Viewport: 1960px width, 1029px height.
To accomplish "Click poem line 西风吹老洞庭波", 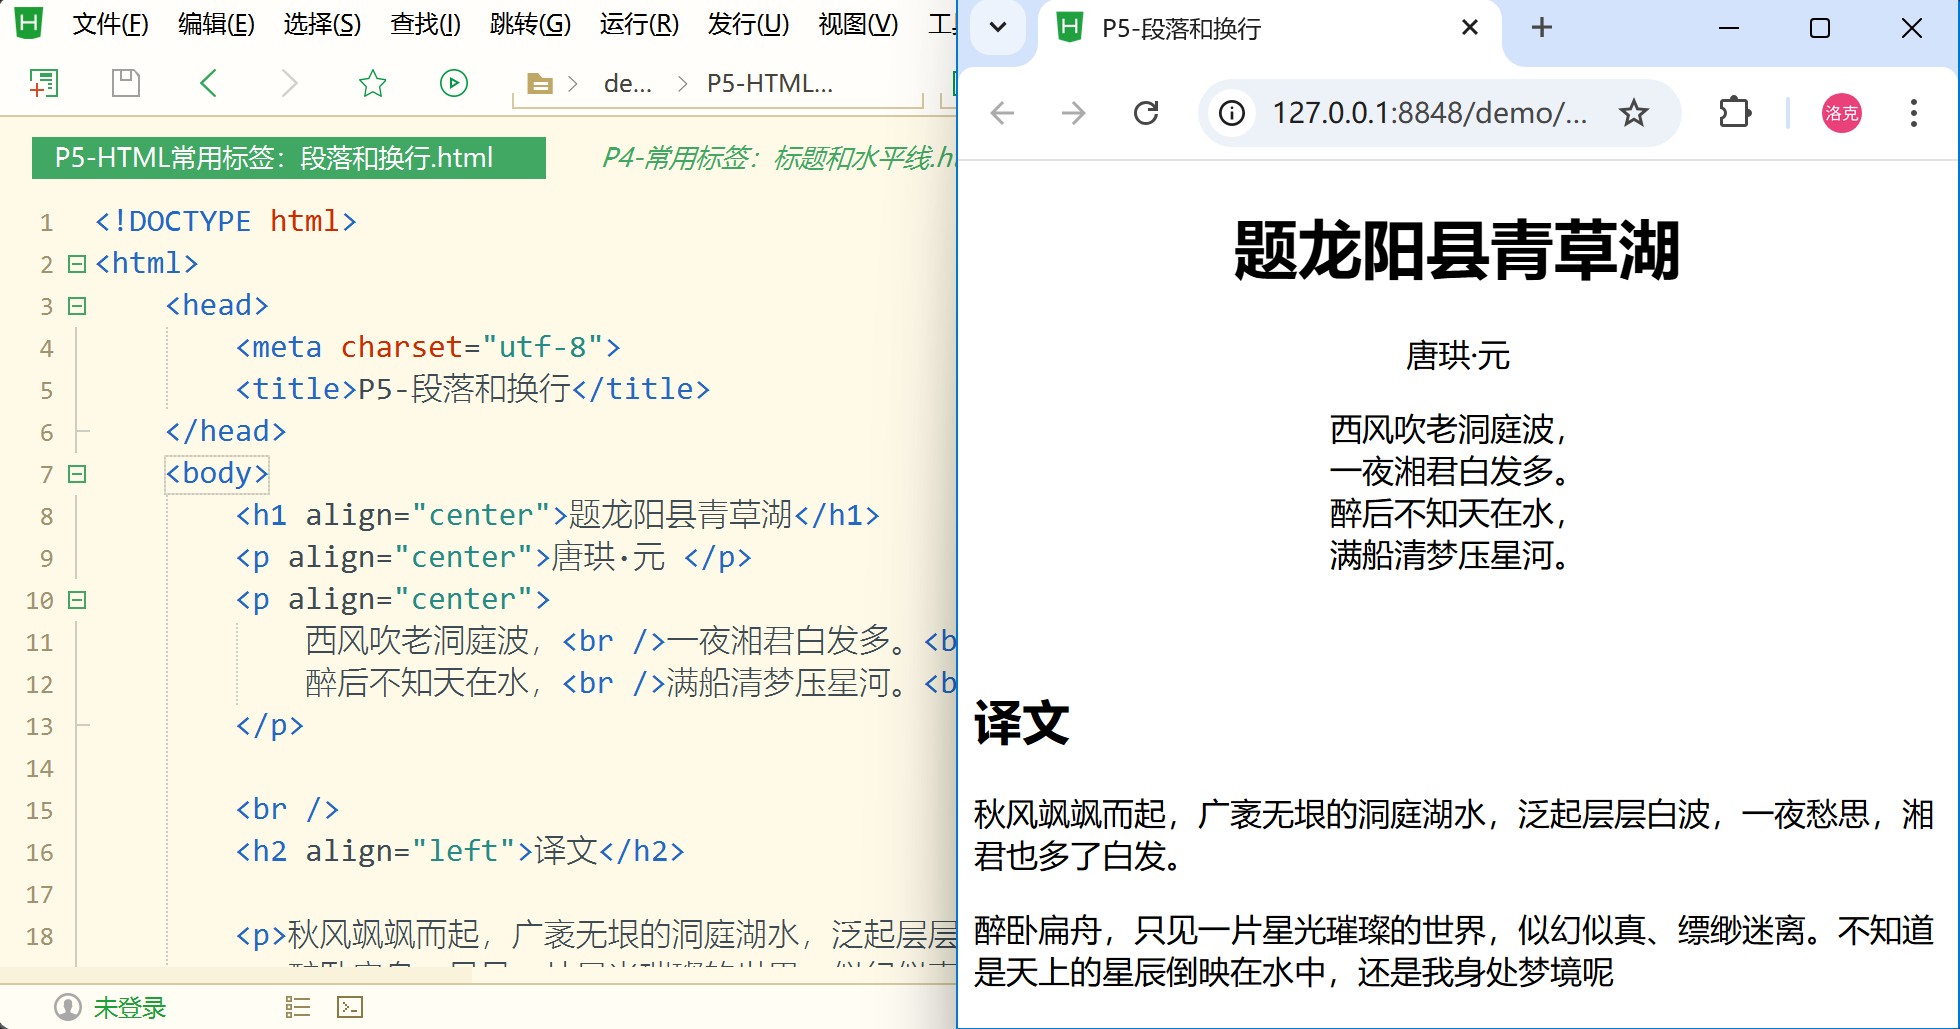I will tap(1448, 430).
